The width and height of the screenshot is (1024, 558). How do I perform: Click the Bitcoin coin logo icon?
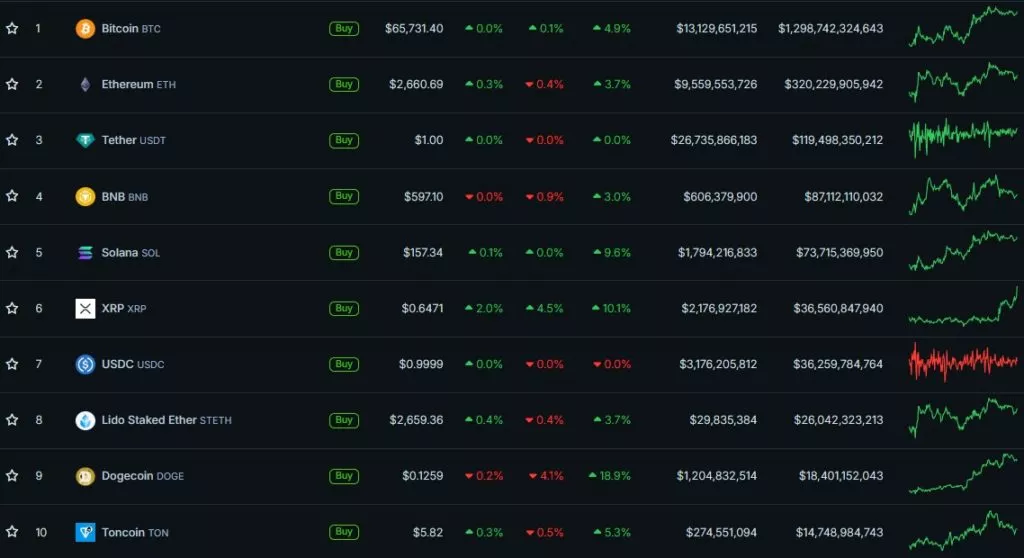point(85,29)
